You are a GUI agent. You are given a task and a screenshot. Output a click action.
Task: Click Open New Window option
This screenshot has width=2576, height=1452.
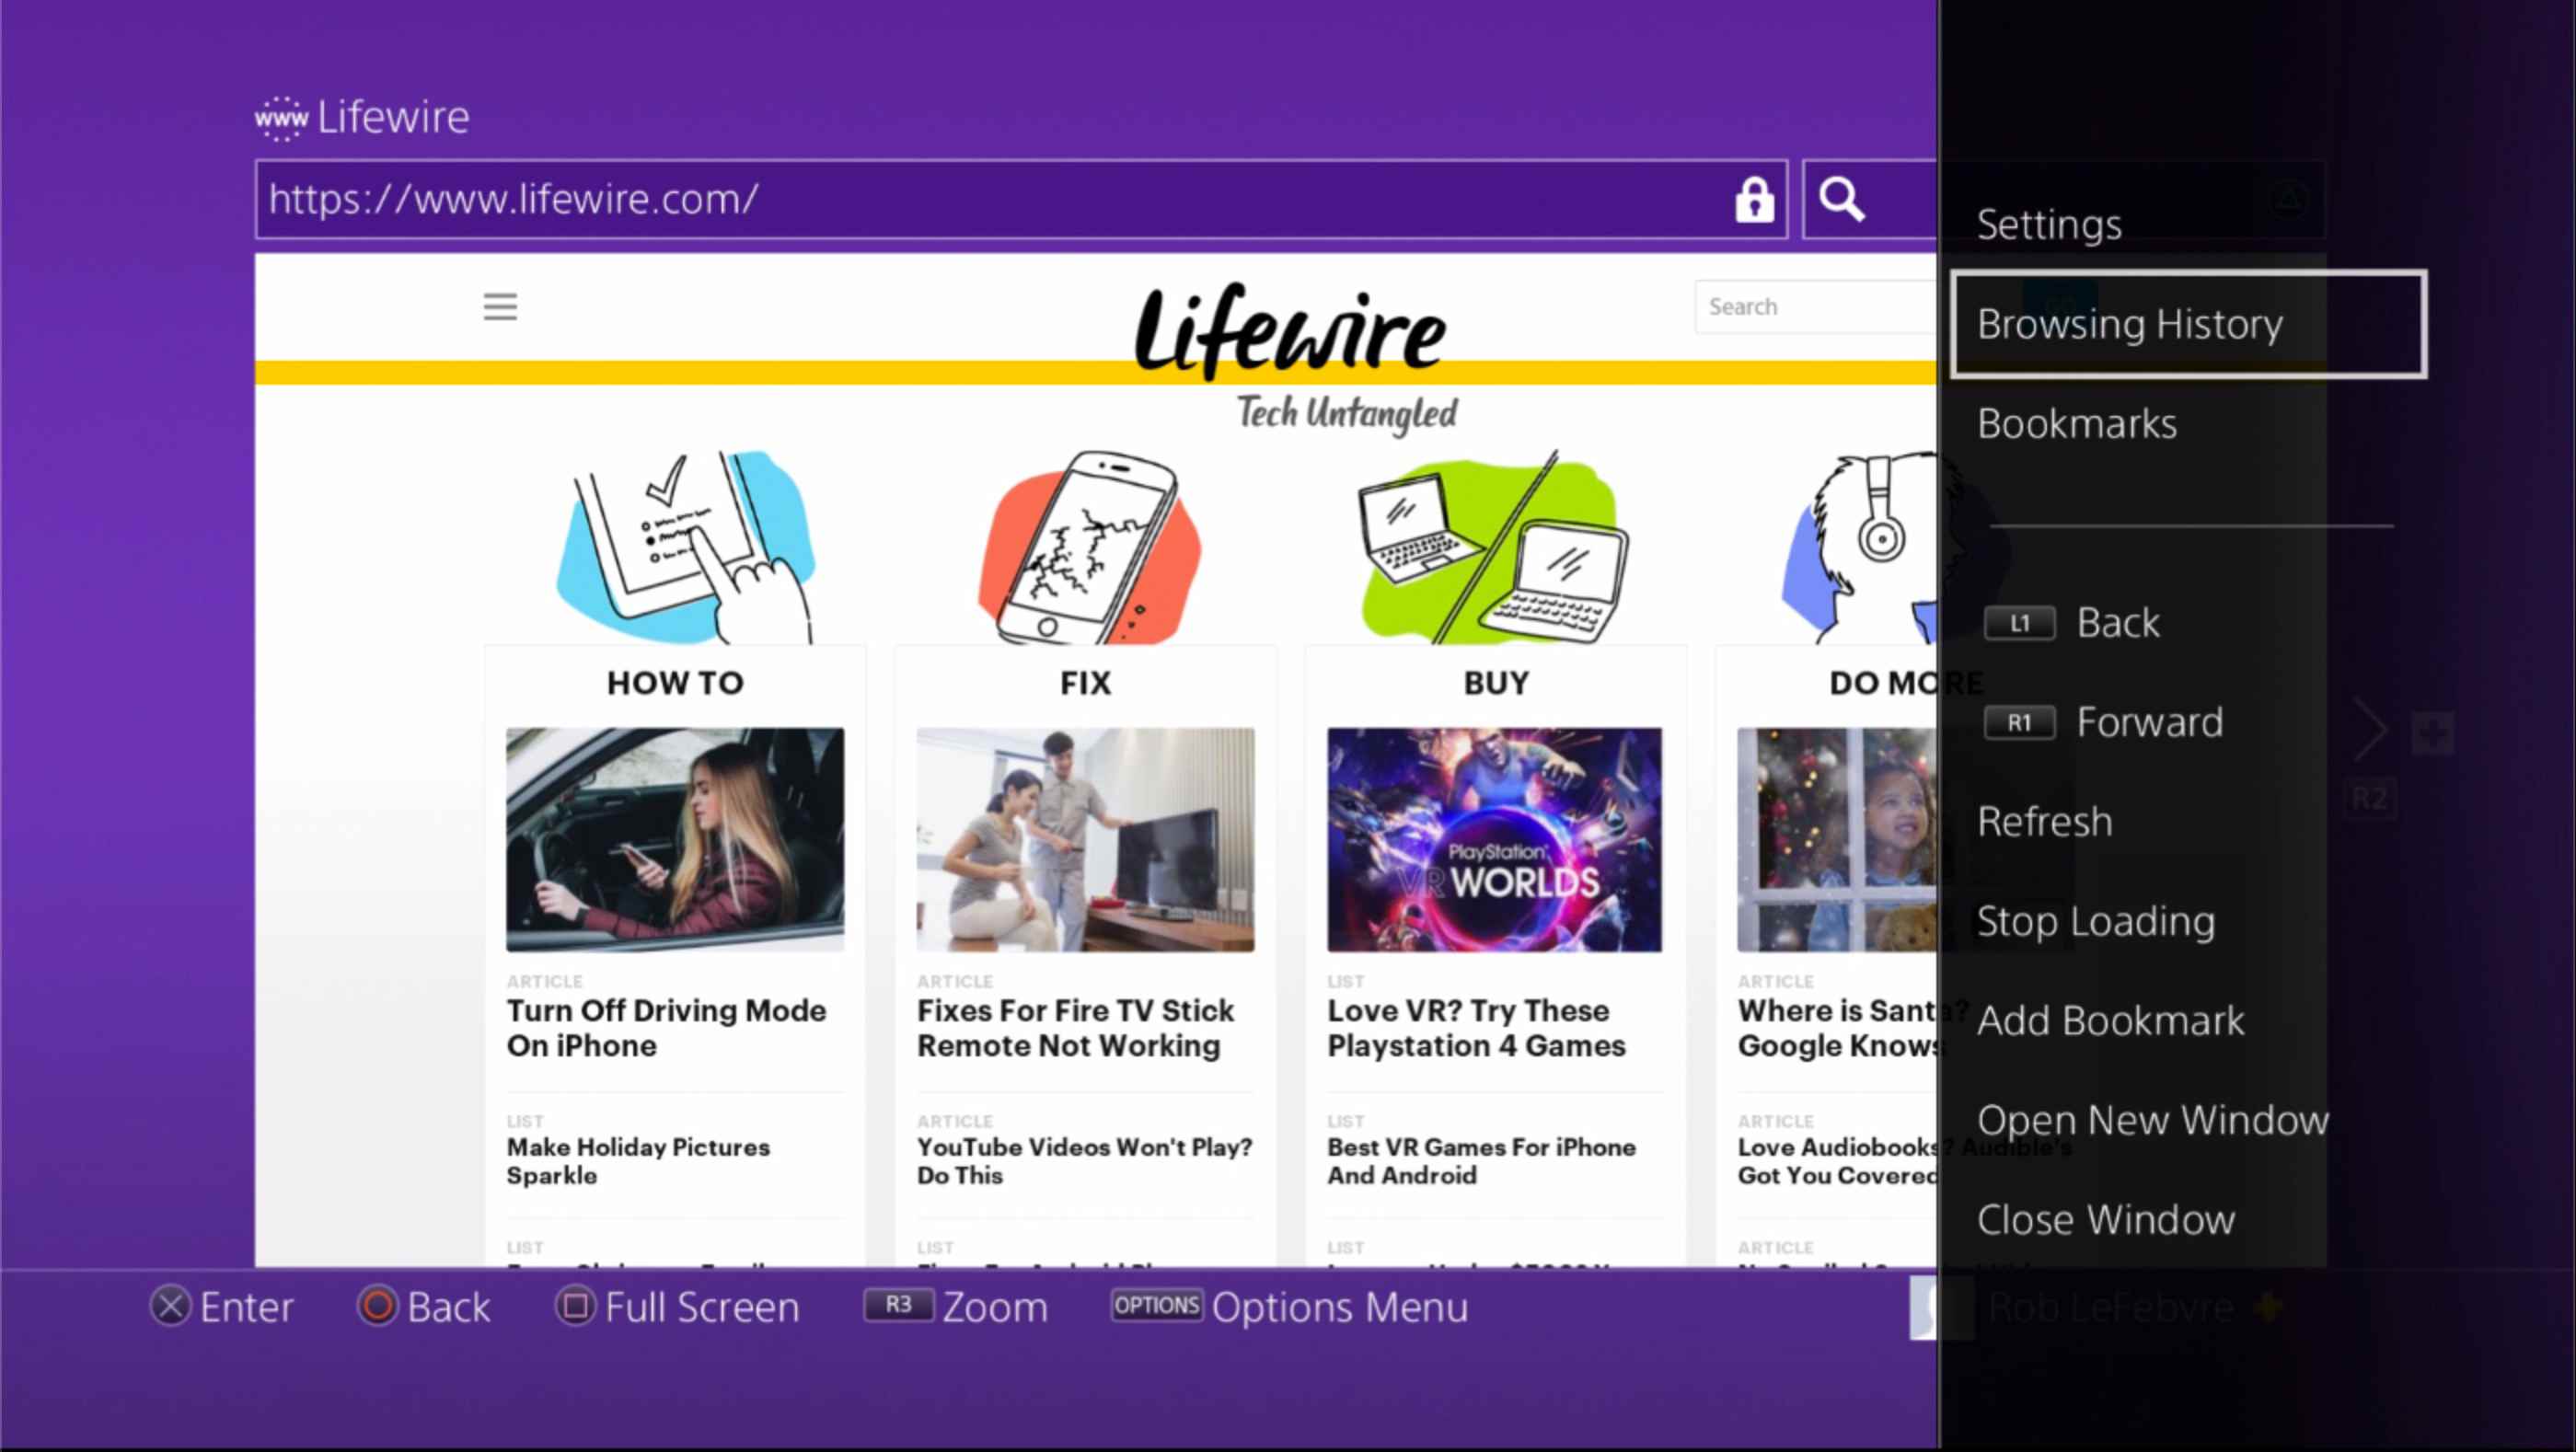(2154, 1120)
